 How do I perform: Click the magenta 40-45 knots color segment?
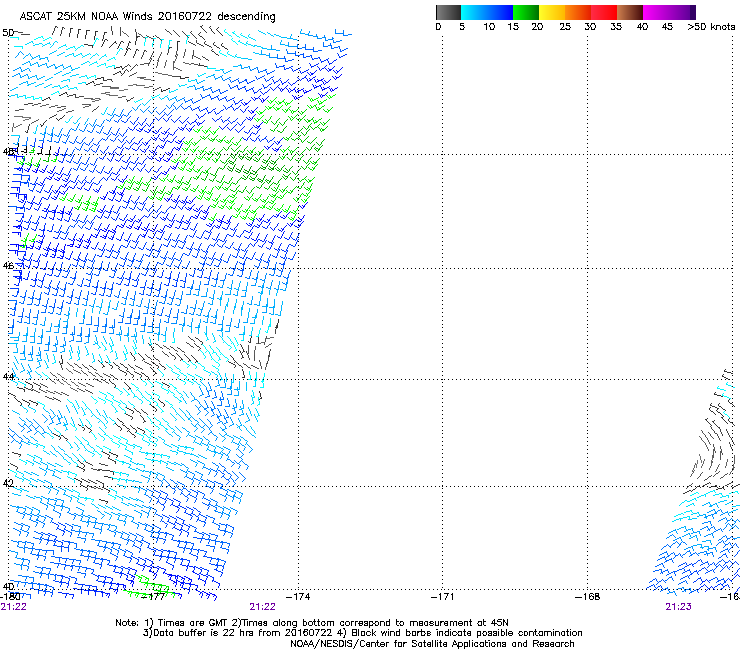655,12
